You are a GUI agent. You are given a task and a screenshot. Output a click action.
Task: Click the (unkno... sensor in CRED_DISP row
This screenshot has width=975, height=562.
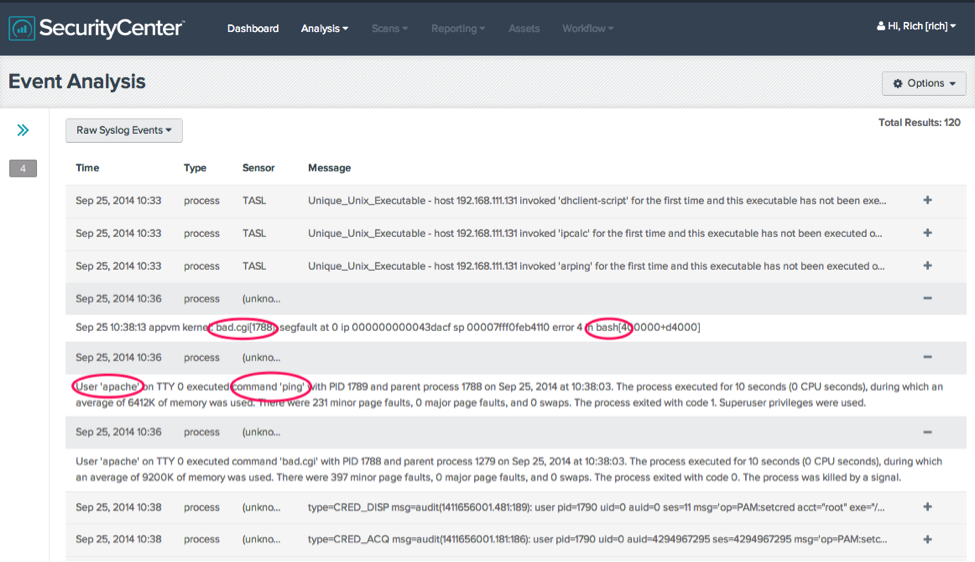point(261,507)
